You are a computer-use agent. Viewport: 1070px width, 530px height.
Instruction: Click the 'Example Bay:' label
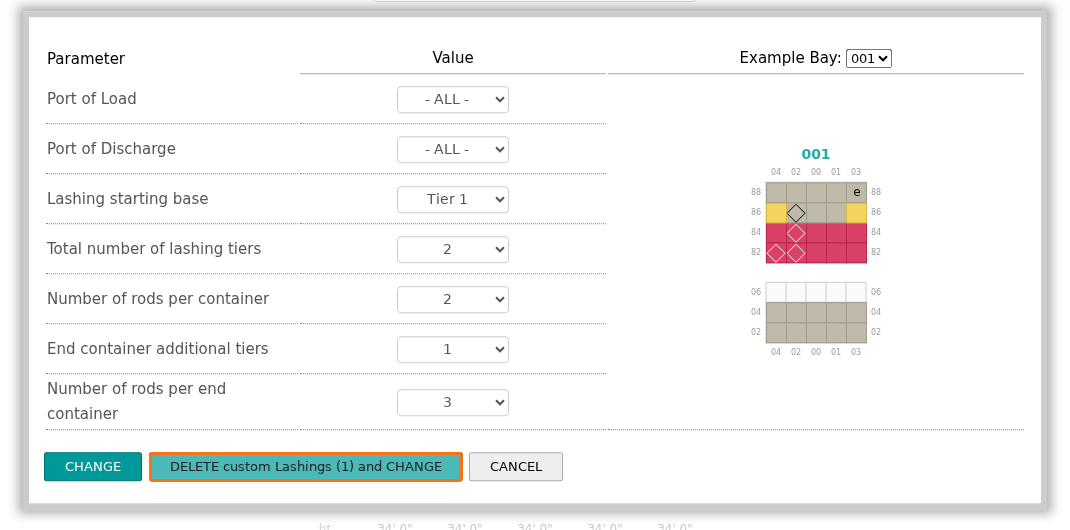point(790,59)
